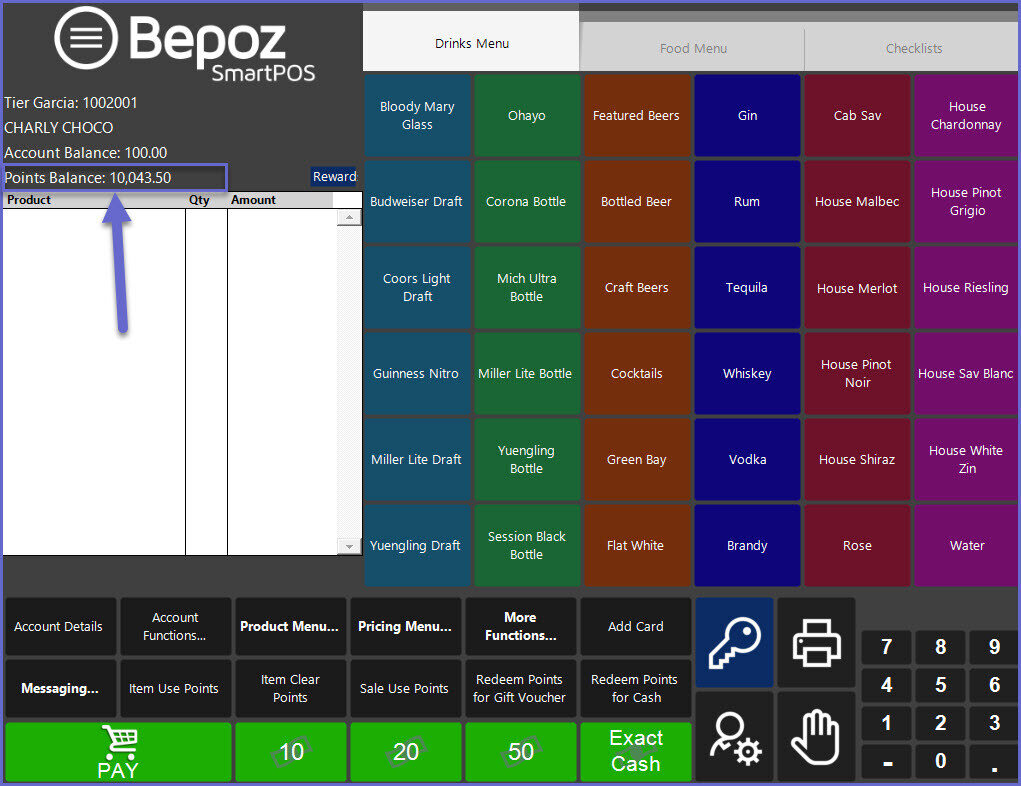
Task: Open the Pricing Menu
Action: [404, 626]
